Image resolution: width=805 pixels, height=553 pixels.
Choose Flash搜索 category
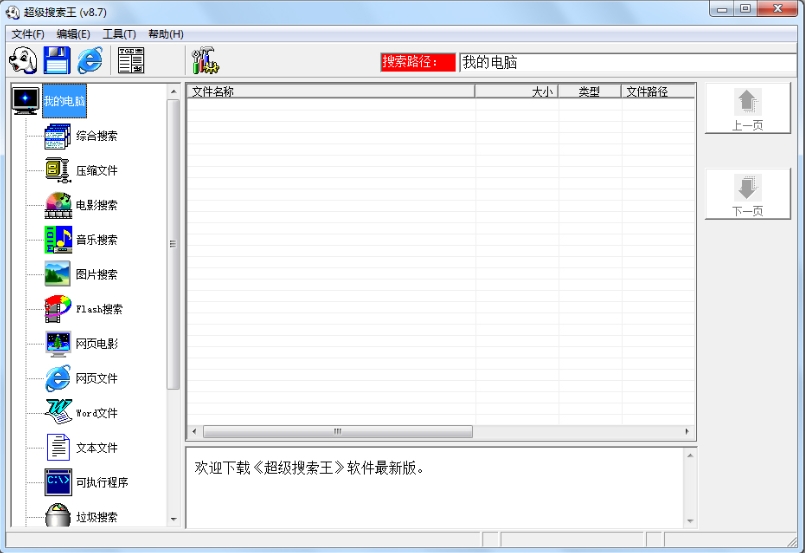[x=99, y=309]
